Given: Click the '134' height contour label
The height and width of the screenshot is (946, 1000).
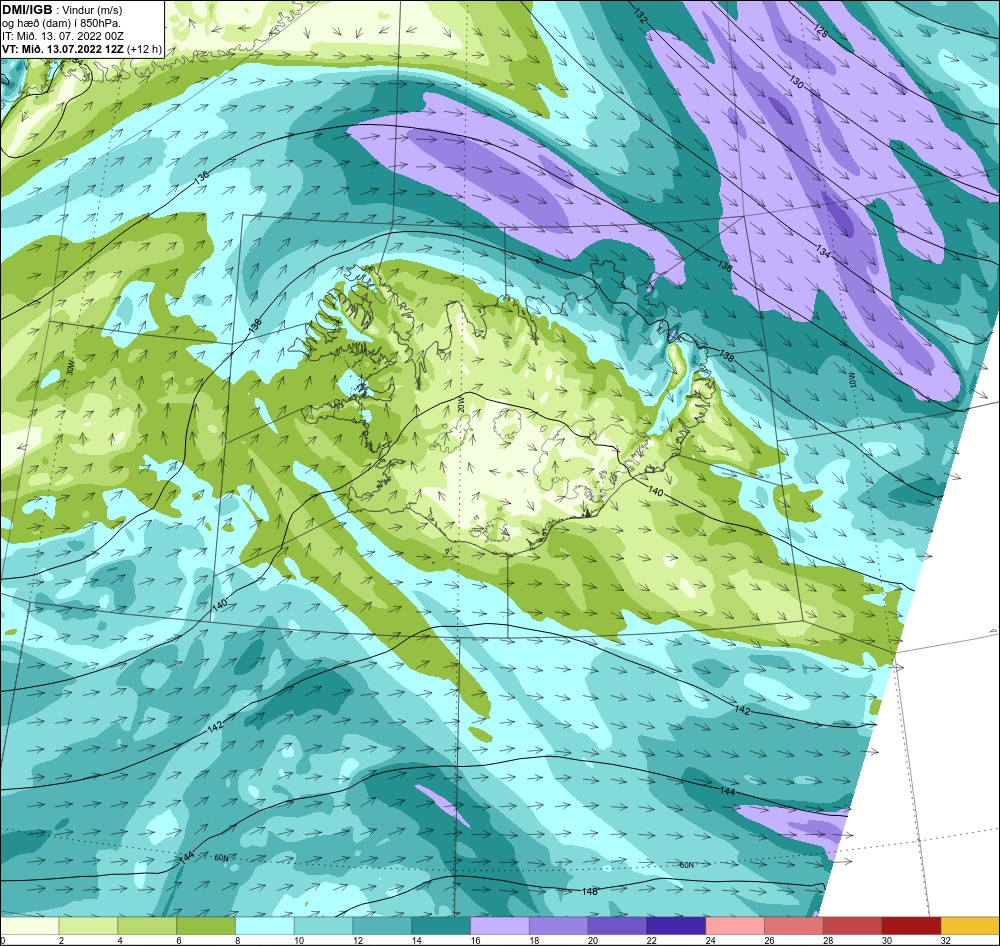Looking at the screenshot, I should (x=823, y=252).
